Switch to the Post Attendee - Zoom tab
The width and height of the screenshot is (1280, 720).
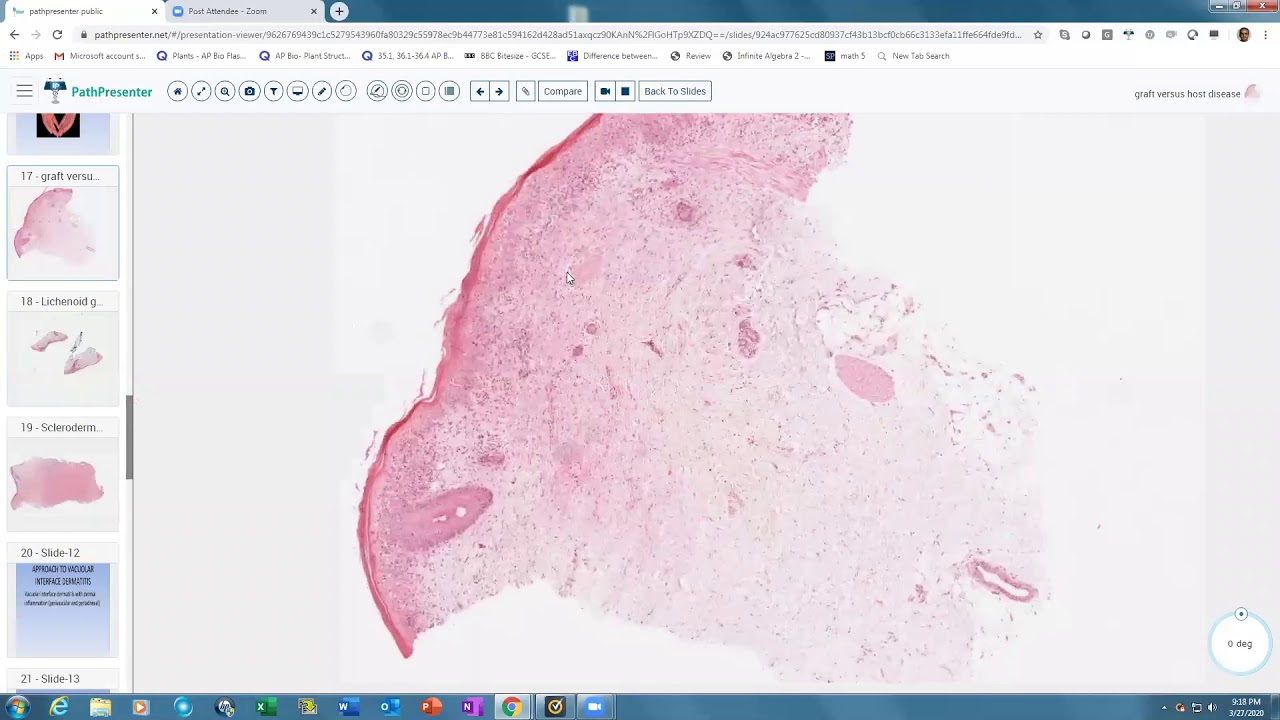click(x=242, y=11)
